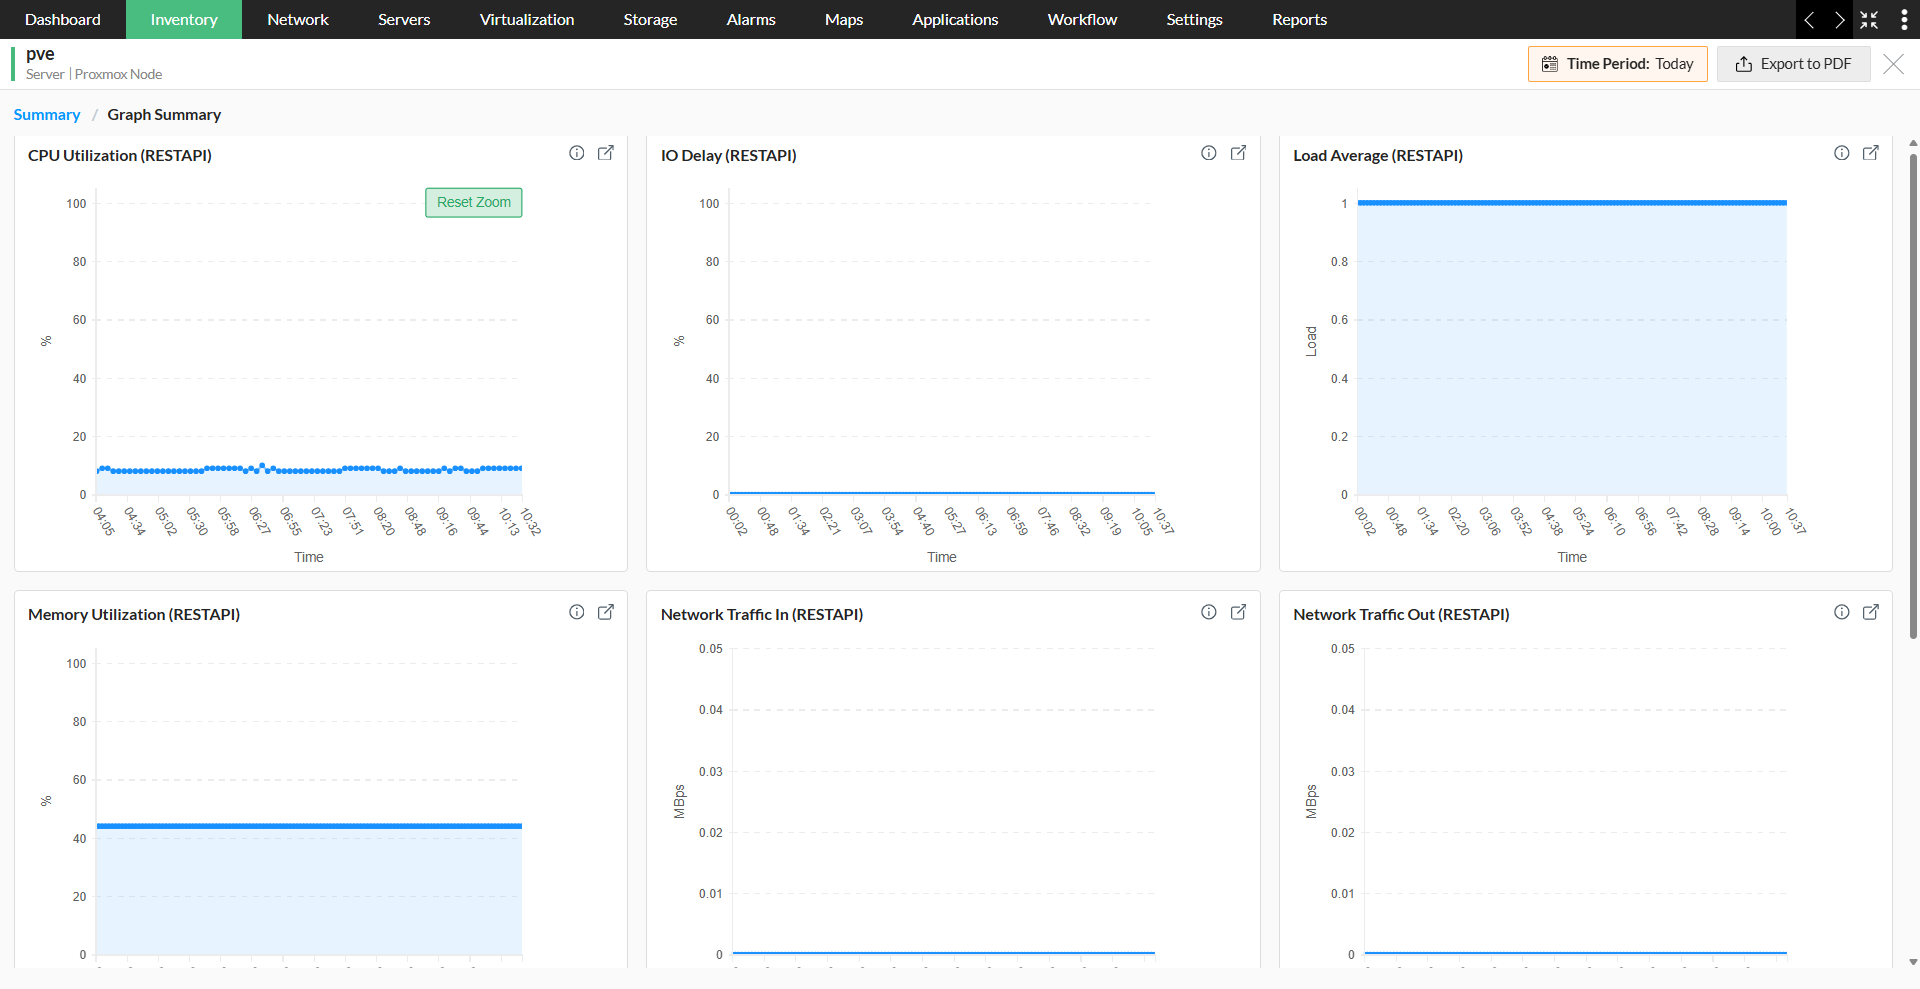Open the Time Period Today selector
Viewport: 1920px width, 989px height.
coord(1617,64)
